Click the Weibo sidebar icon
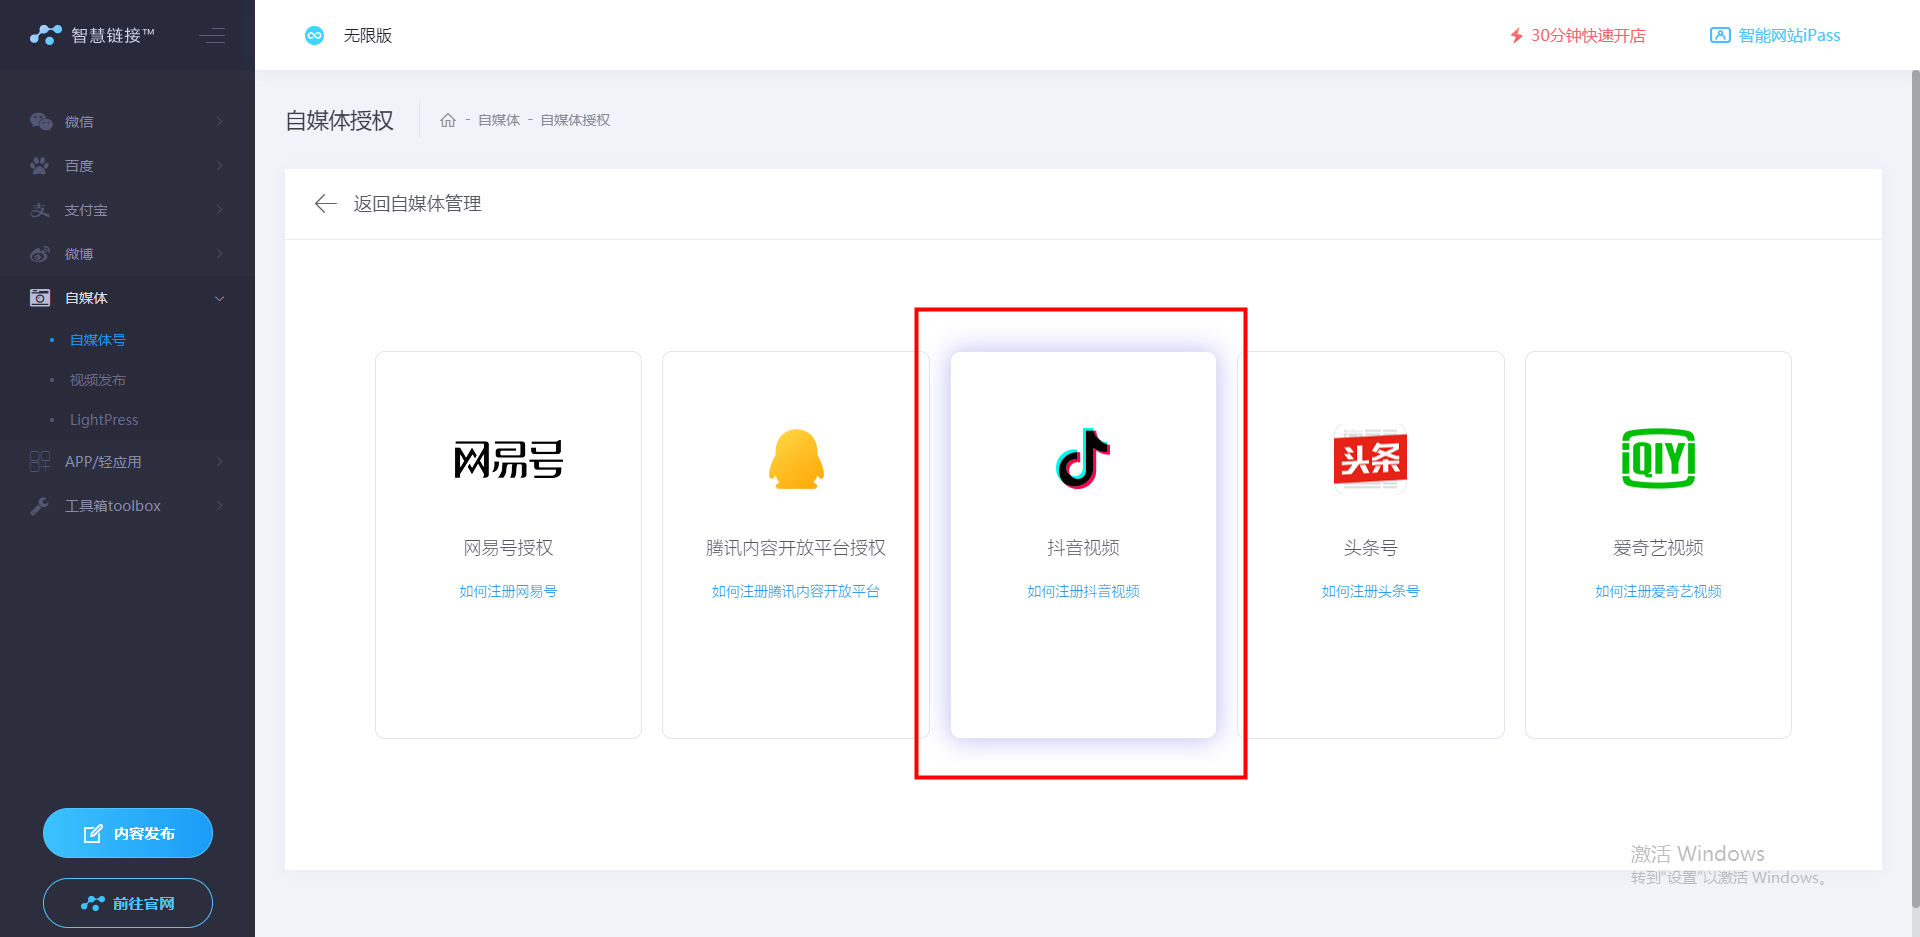 pyautogui.click(x=40, y=254)
